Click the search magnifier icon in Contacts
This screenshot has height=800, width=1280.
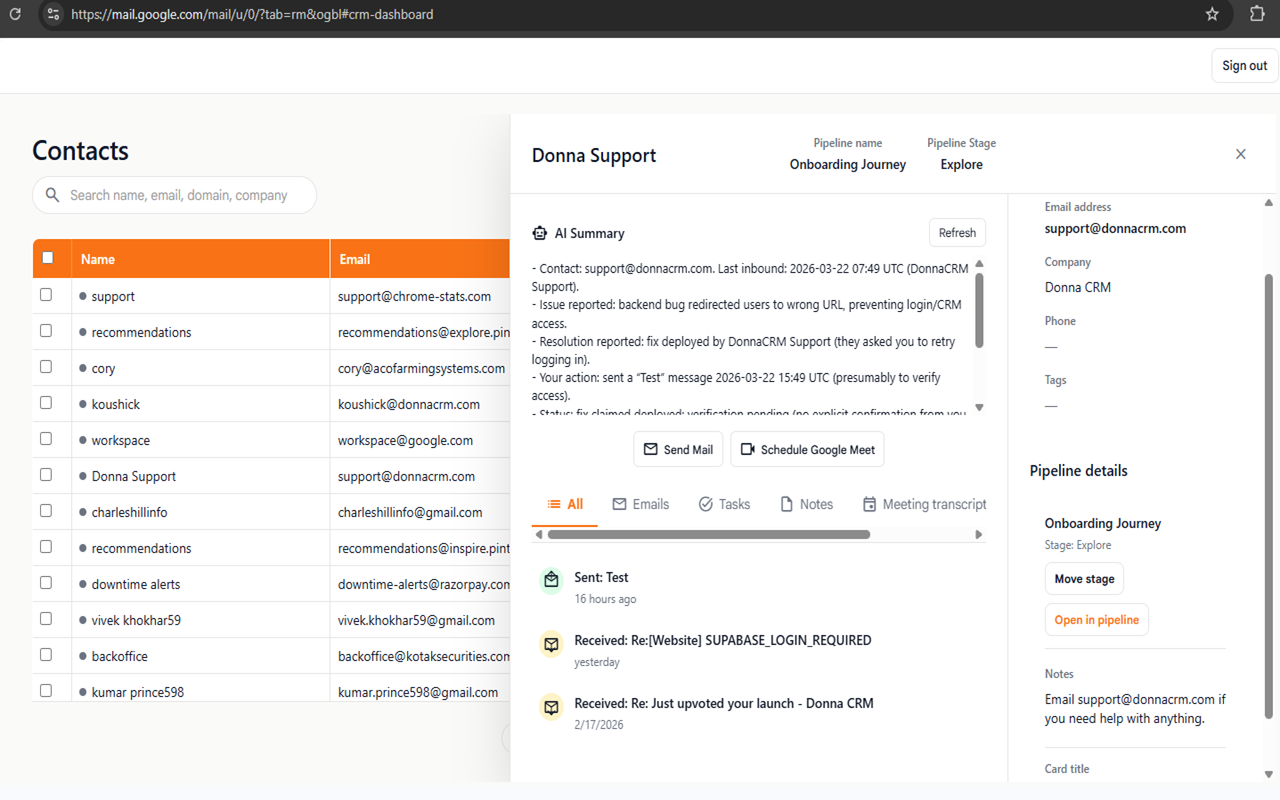coord(53,195)
